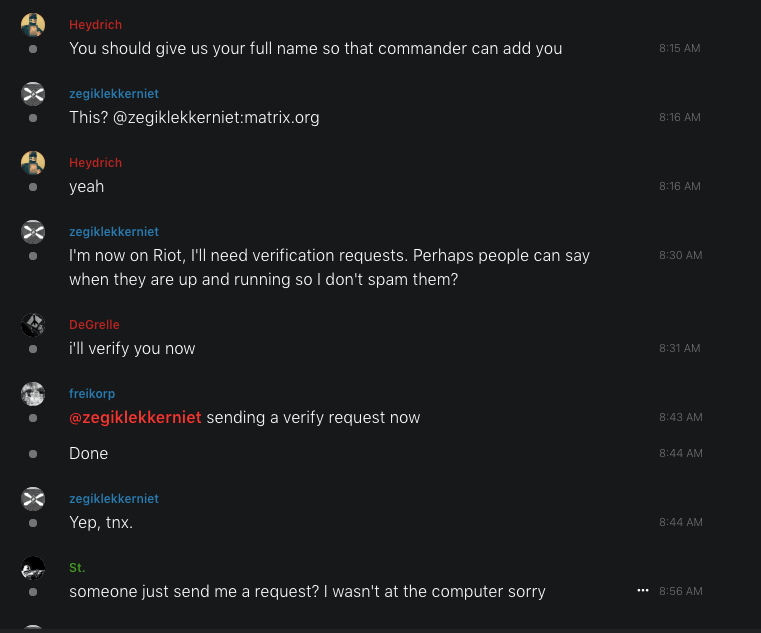This screenshot has width=761, height=633.
Task: Click the 8:30 AM message timestamp
Action: [680, 255]
